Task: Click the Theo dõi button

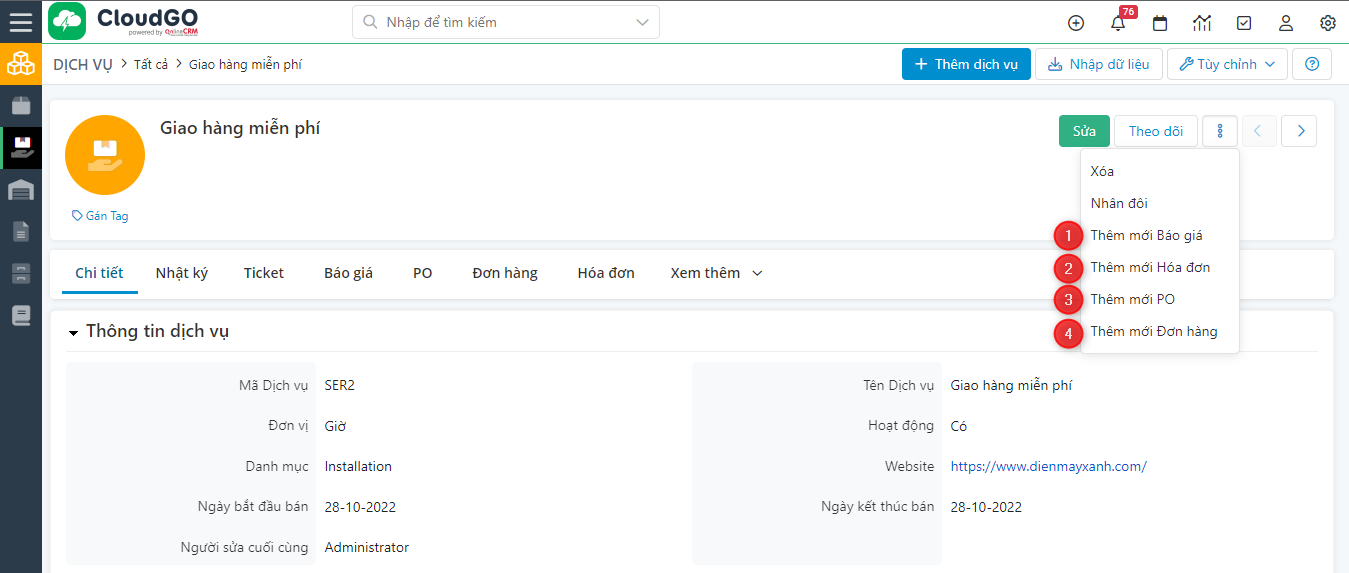Action: click(1156, 131)
